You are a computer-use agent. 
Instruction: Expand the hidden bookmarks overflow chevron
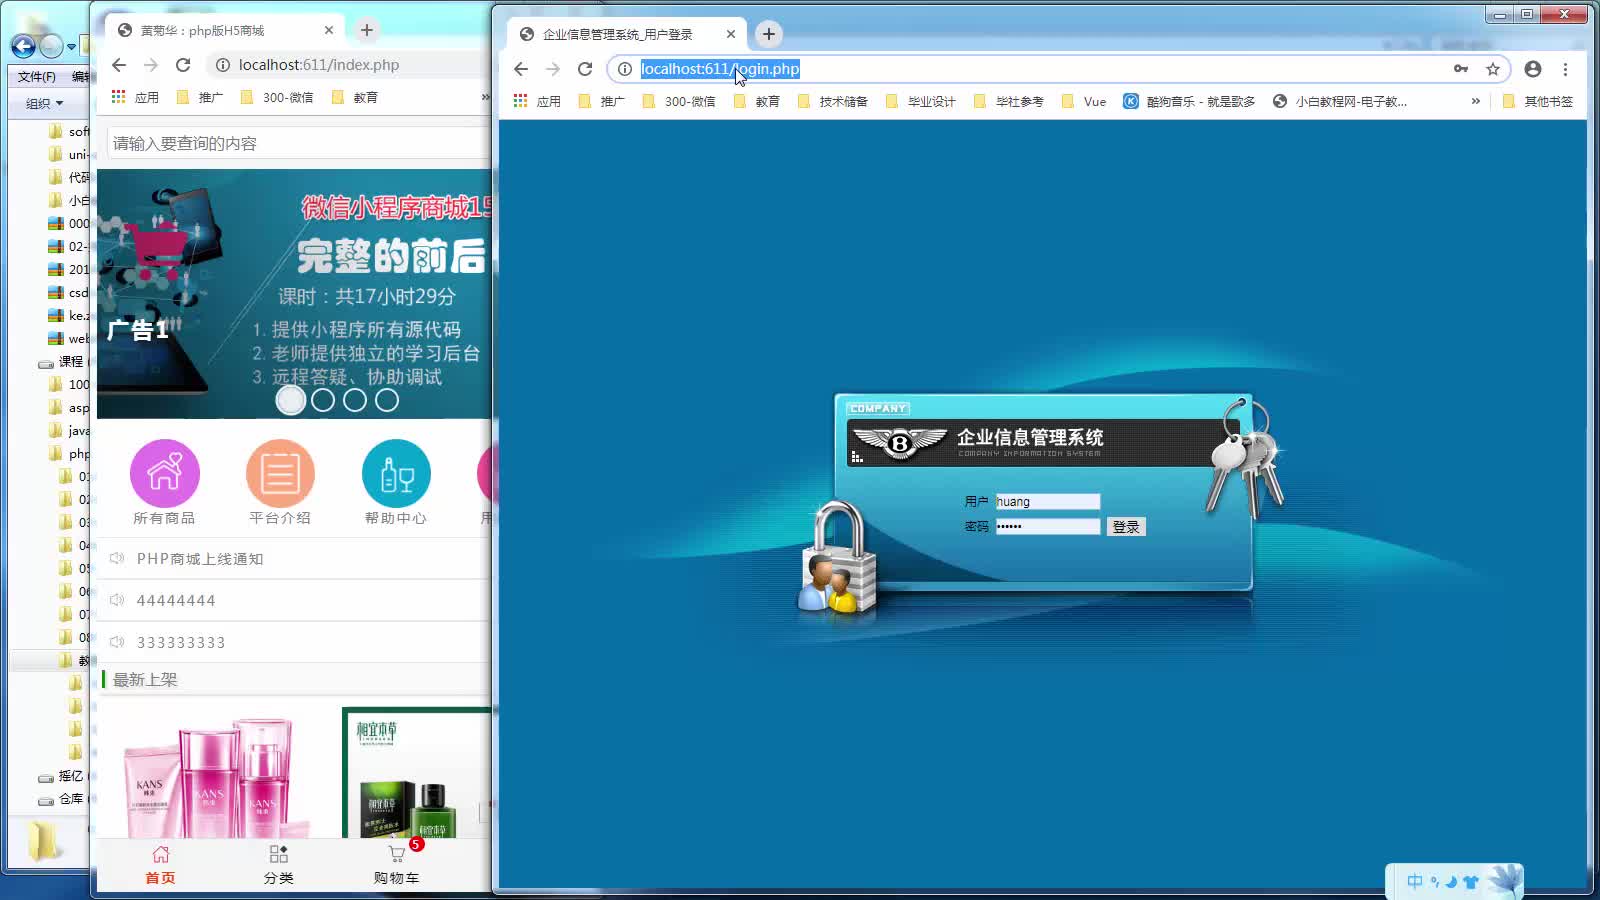pyautogui.click(x=1477, y=100)
